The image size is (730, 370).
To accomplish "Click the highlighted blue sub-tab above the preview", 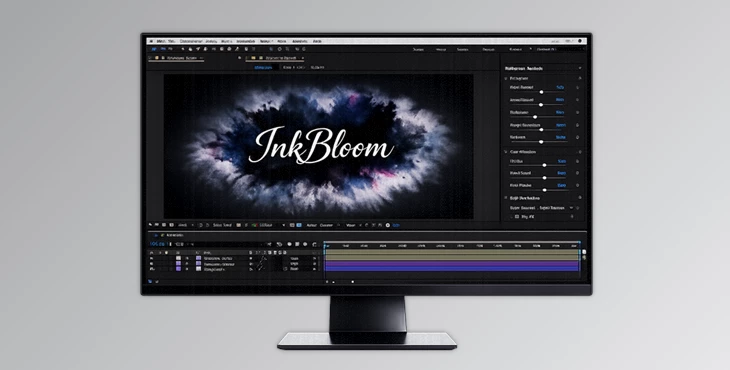I will point(263,67).
